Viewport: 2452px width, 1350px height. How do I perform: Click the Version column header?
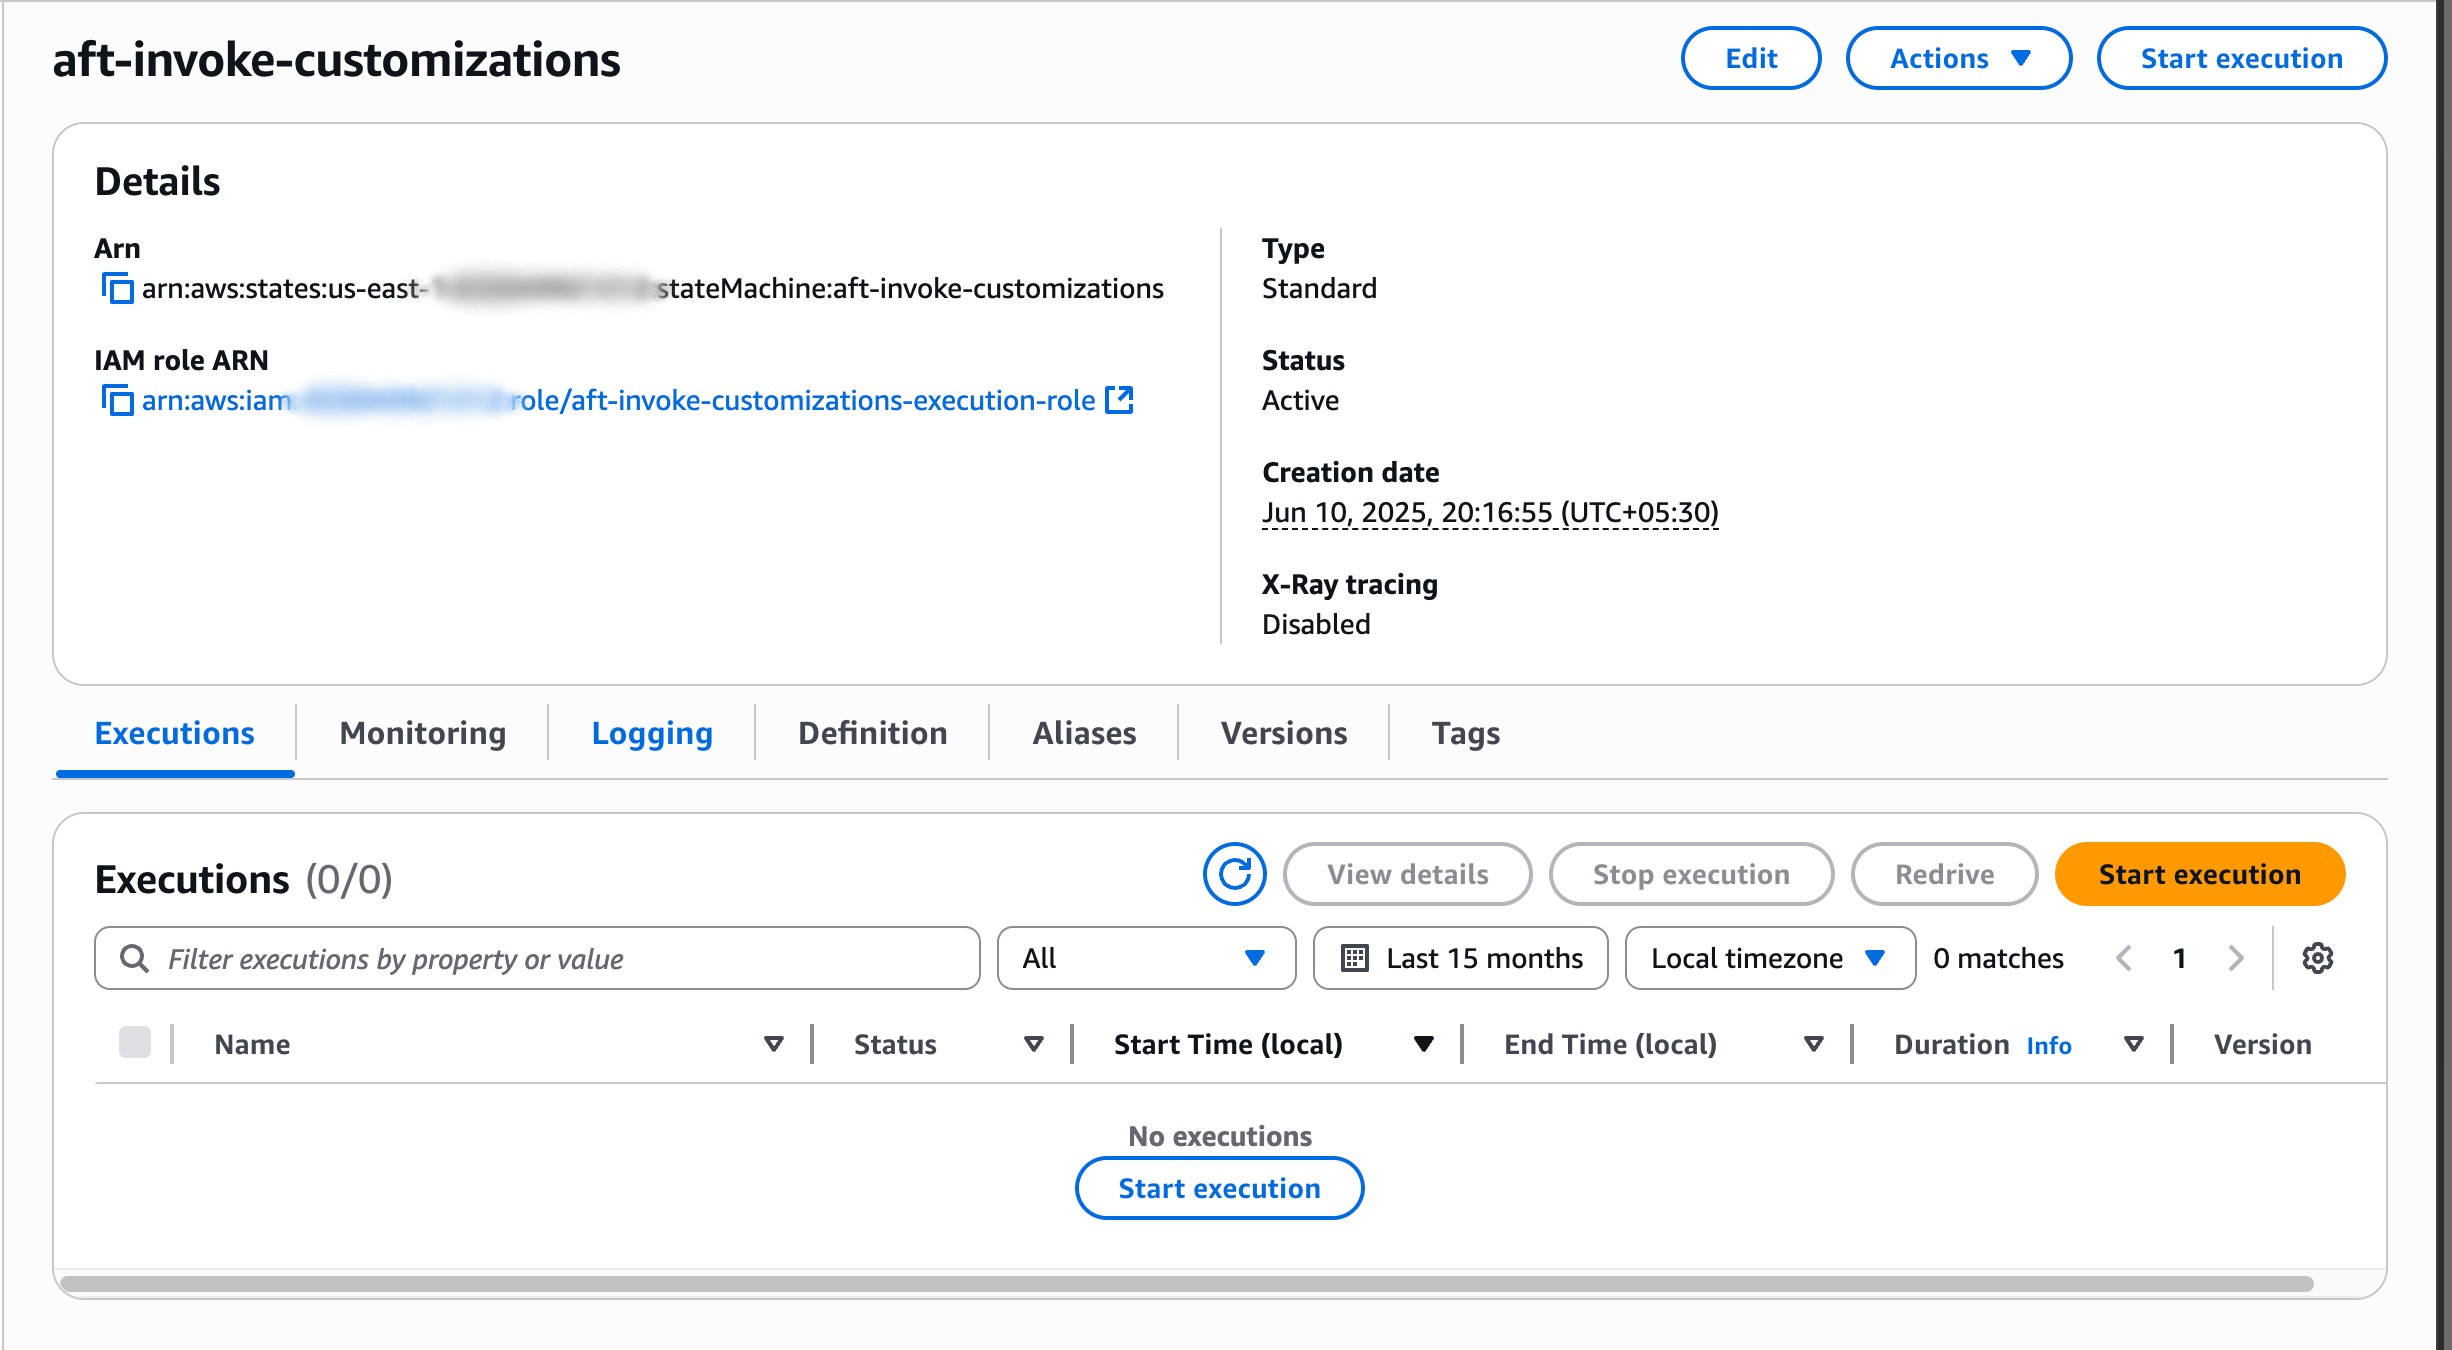(x=2262, y=1044)
